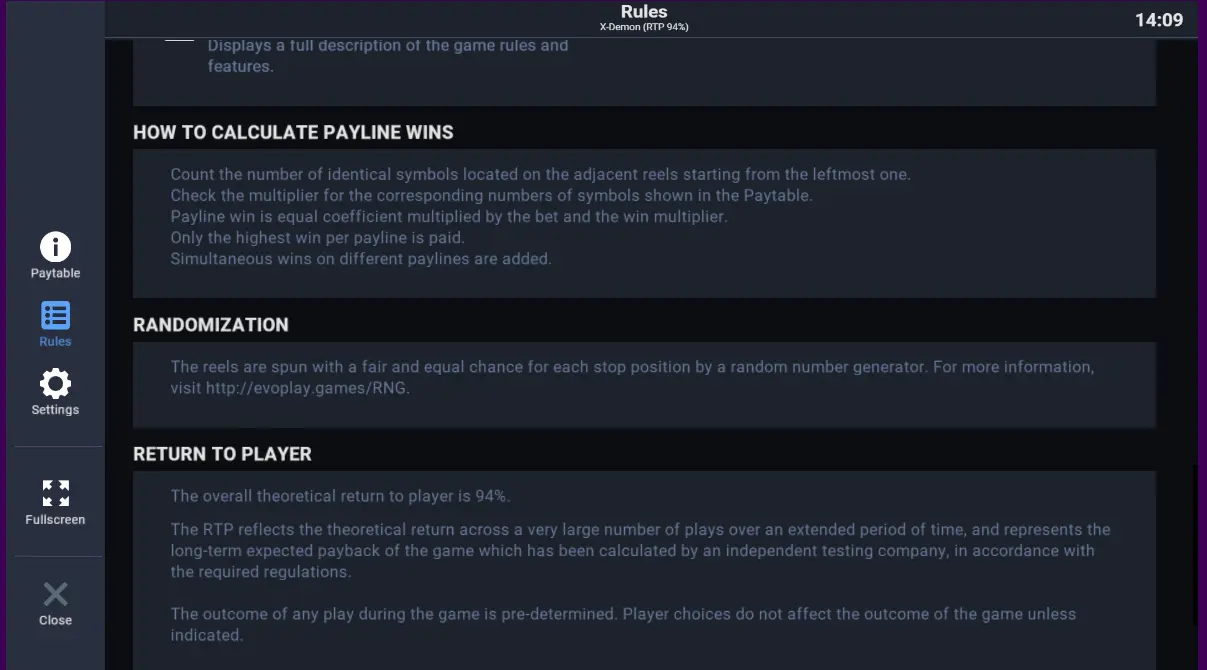Select the Rules list icon
Screen dimensions: 1207x670
55,315
